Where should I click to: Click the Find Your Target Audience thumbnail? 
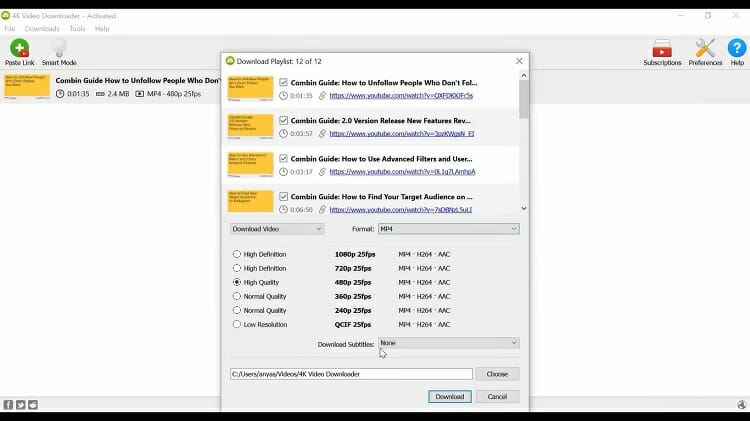(x=250, y=201)
